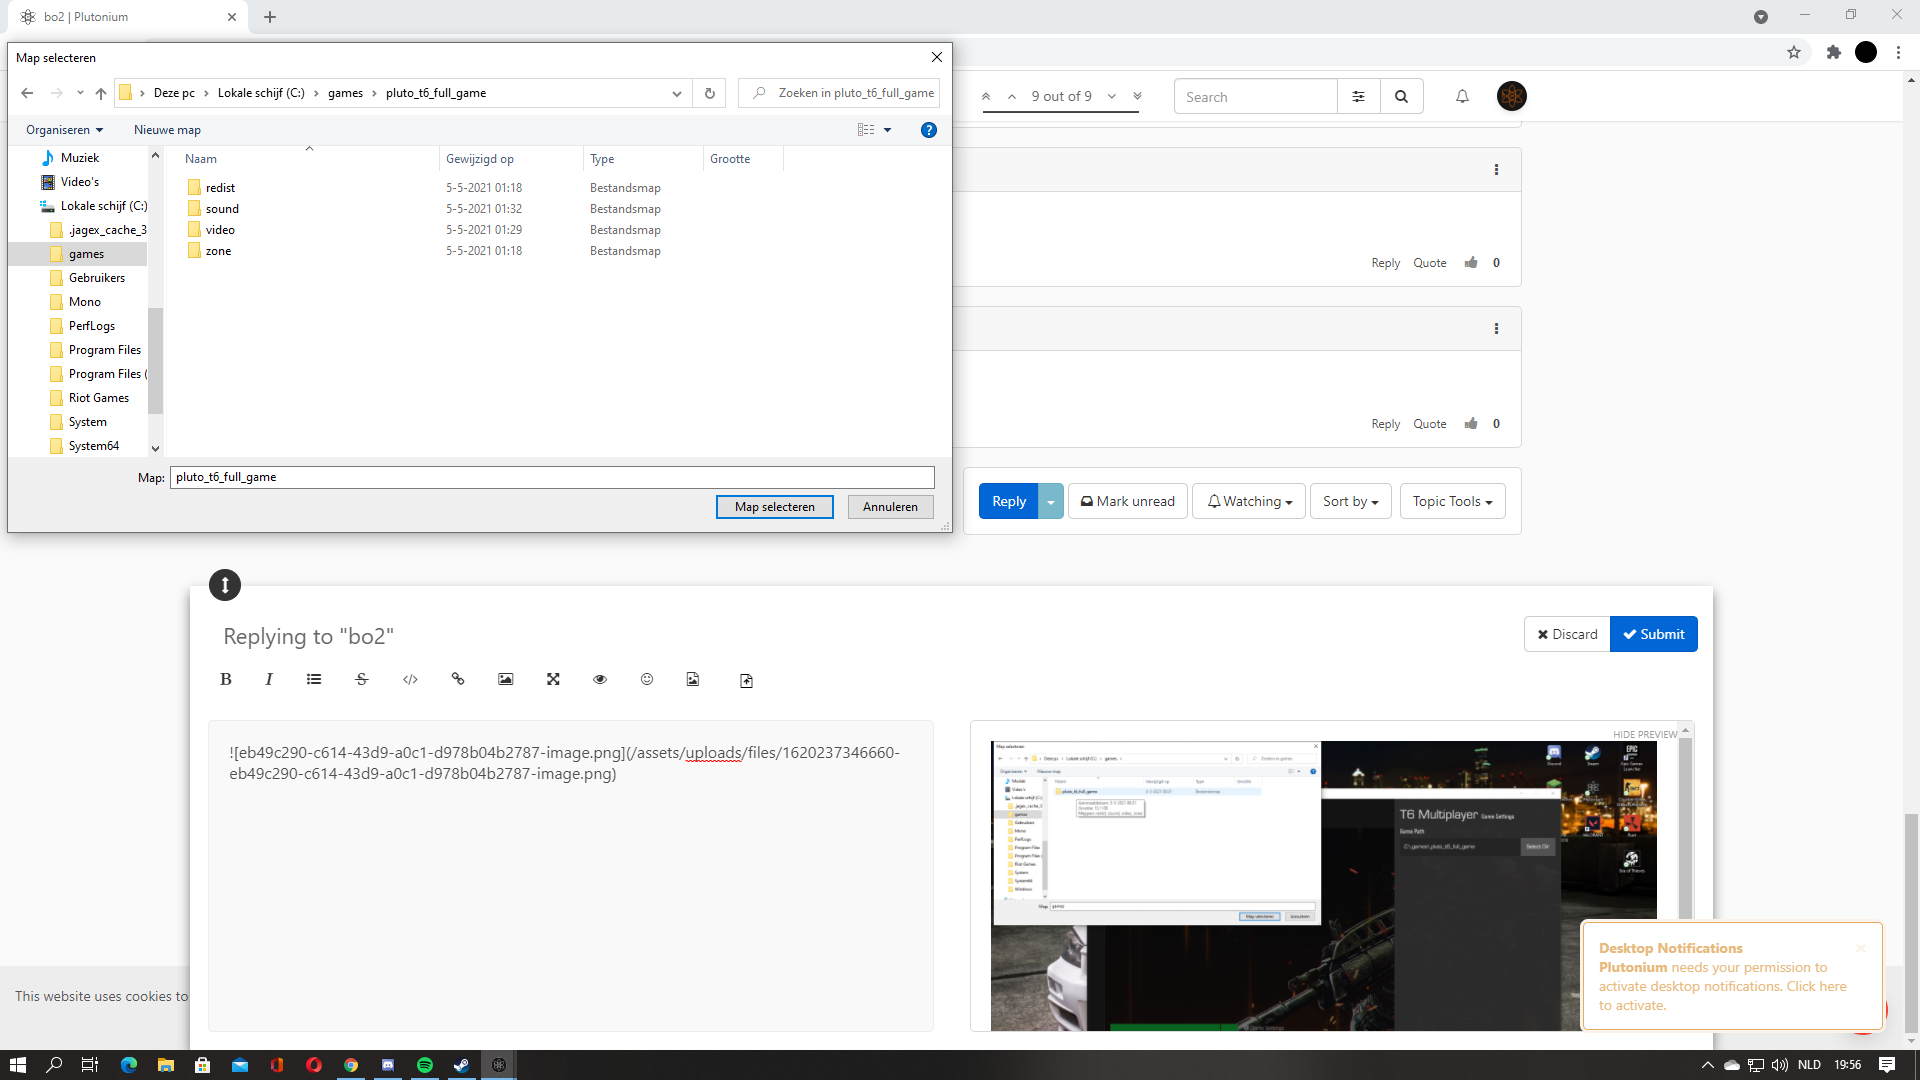1920x1080 pixels.
Task: Open the navigation path dropdown
Action: (x=676, y=92)
